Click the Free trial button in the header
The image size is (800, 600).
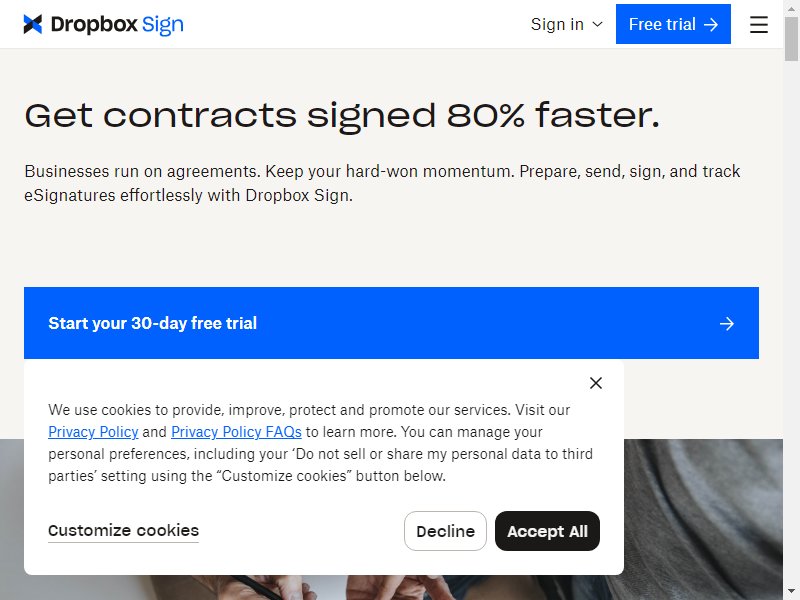[x=673, y=24]
